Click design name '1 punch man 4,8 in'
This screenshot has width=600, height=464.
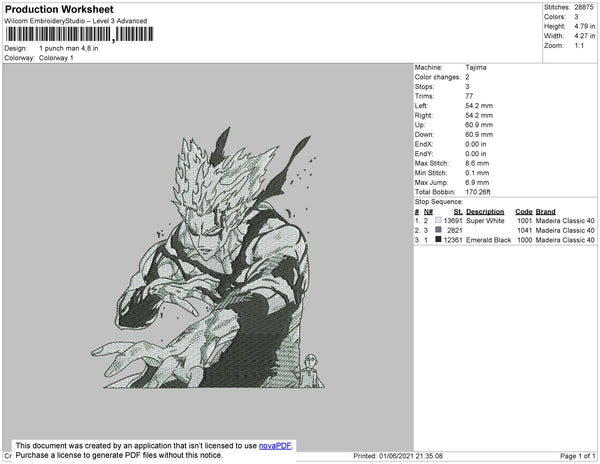[68, 49]
